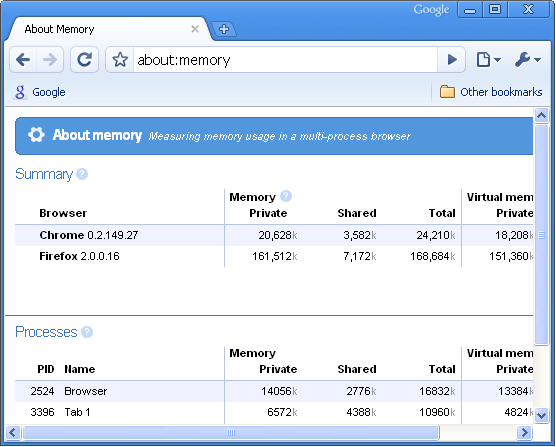
Task: Click the horizontal scrollbar thumb
Action: click(231, 432)
